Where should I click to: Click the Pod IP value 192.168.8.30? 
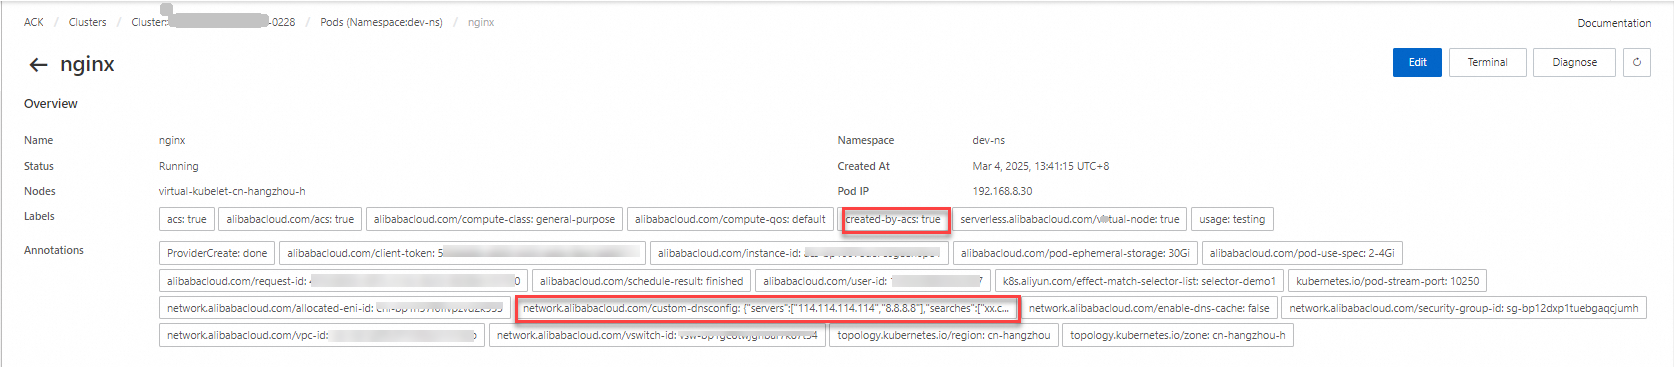pos(1002,191)
